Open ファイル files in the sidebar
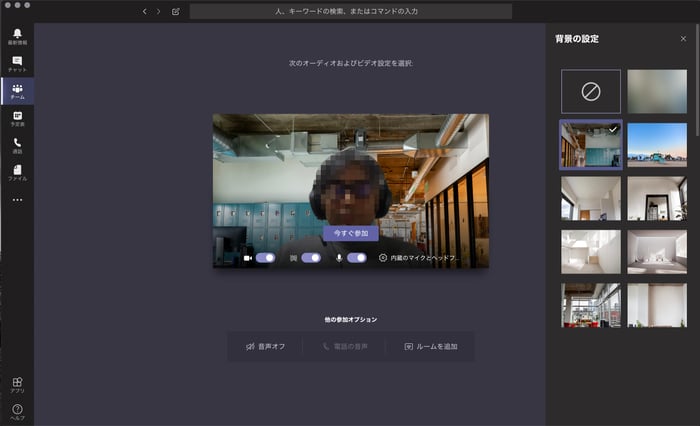This screenshot has height=426, width=700. coord(17,172)
